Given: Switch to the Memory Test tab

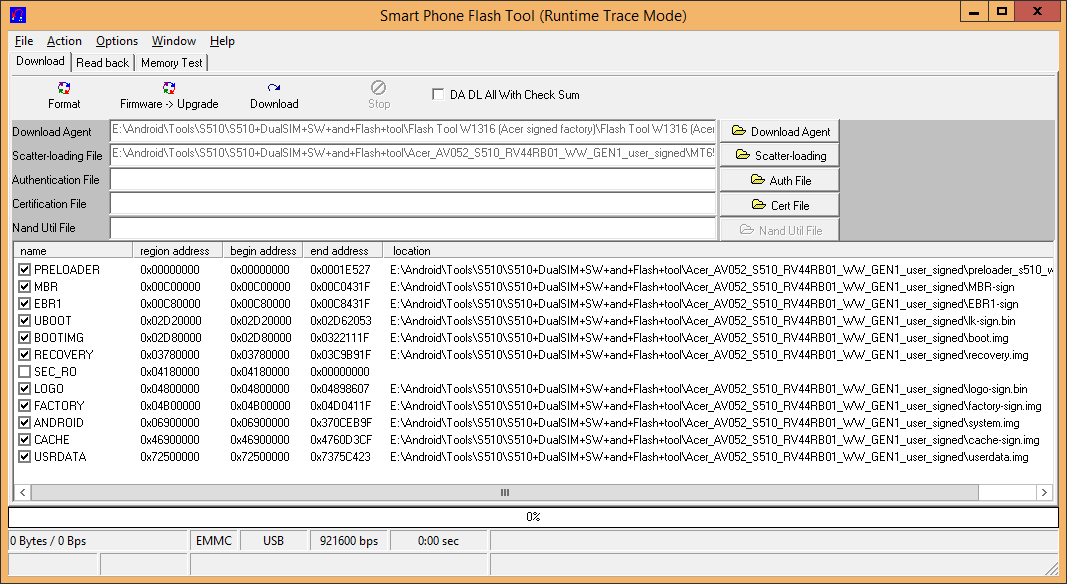Looking at the screenshot, I should tap(171, 61).
